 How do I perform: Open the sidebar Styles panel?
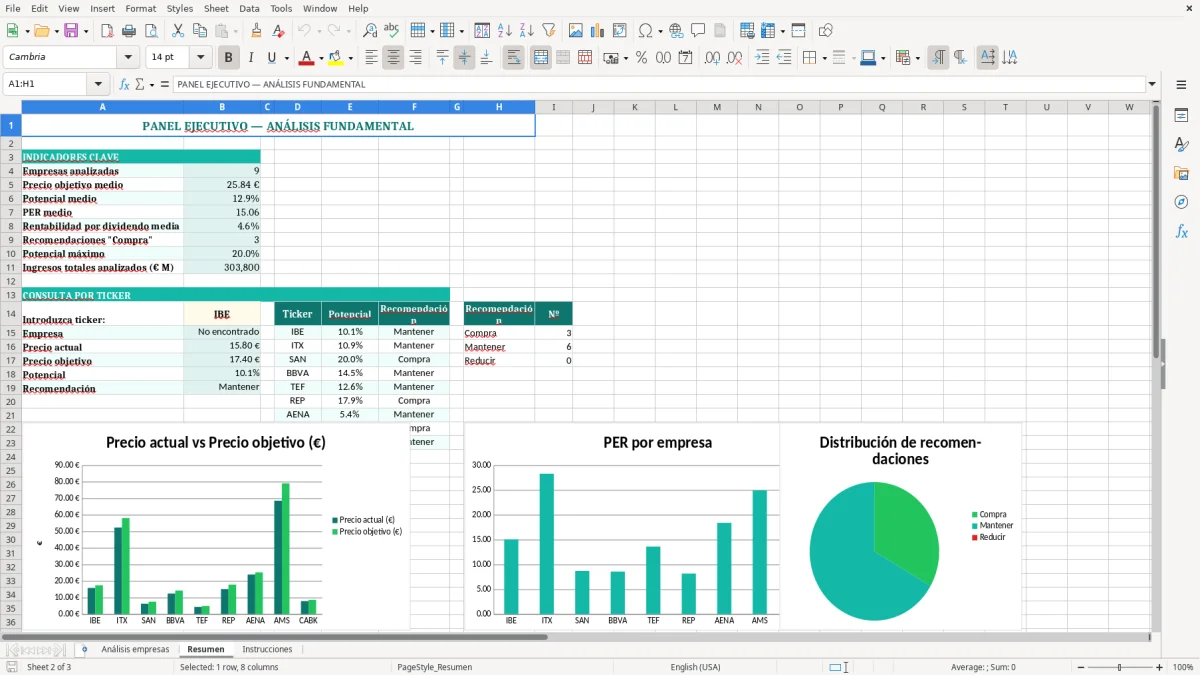coord(1181,144)
